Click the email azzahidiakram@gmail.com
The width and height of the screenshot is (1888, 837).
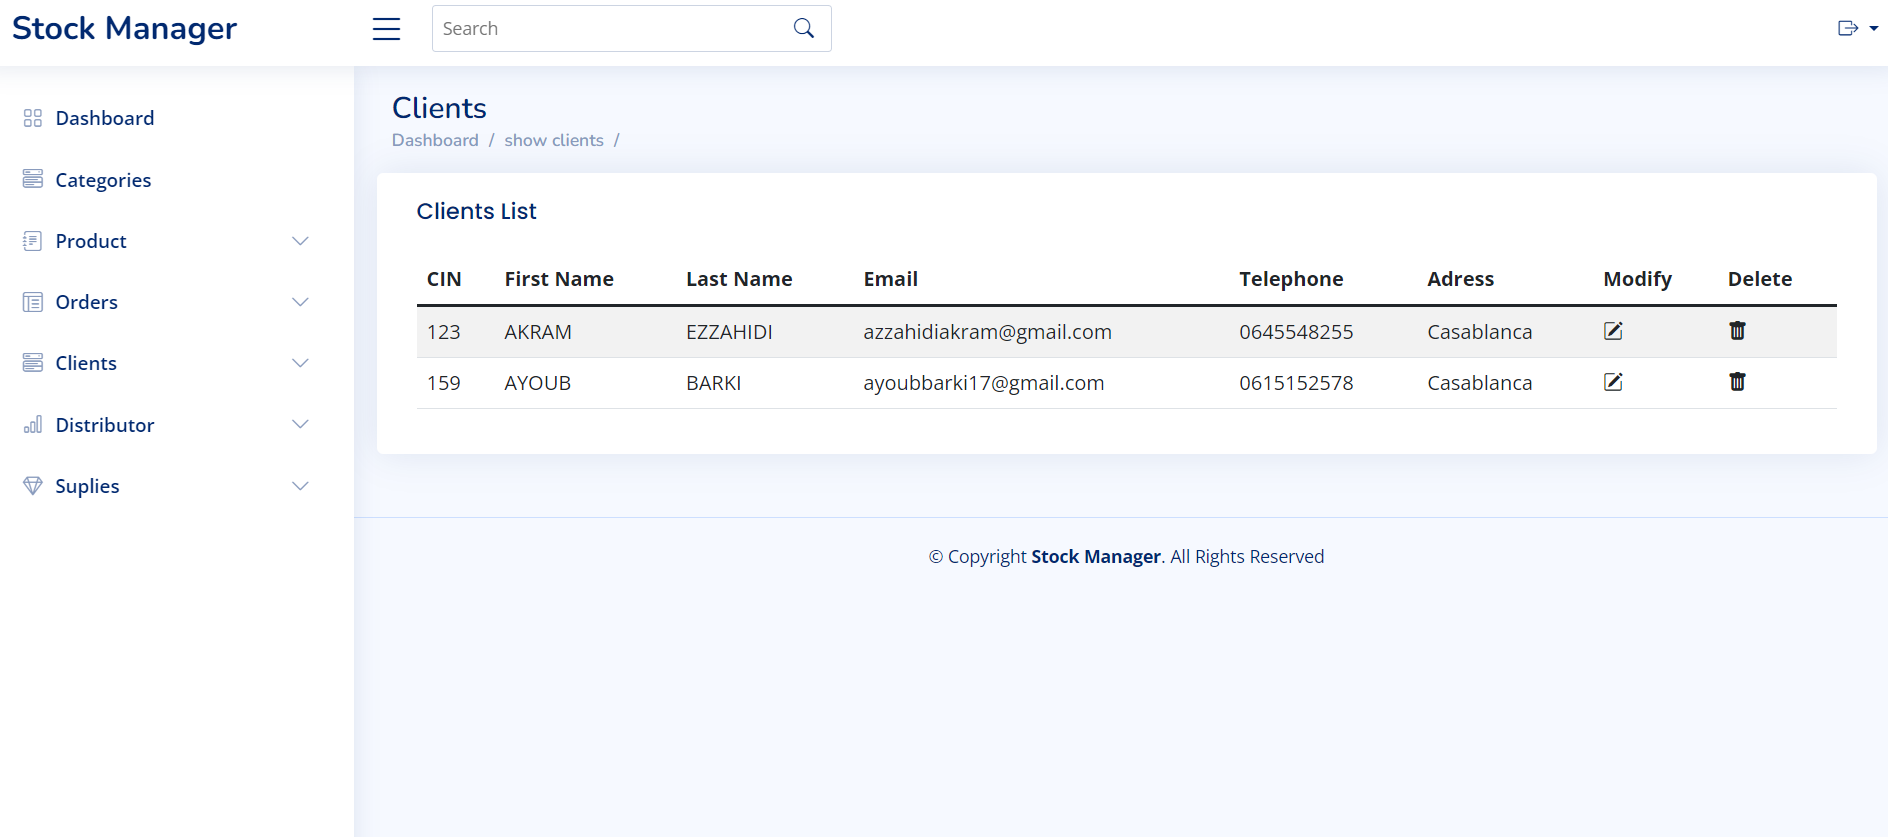[987, 332]
